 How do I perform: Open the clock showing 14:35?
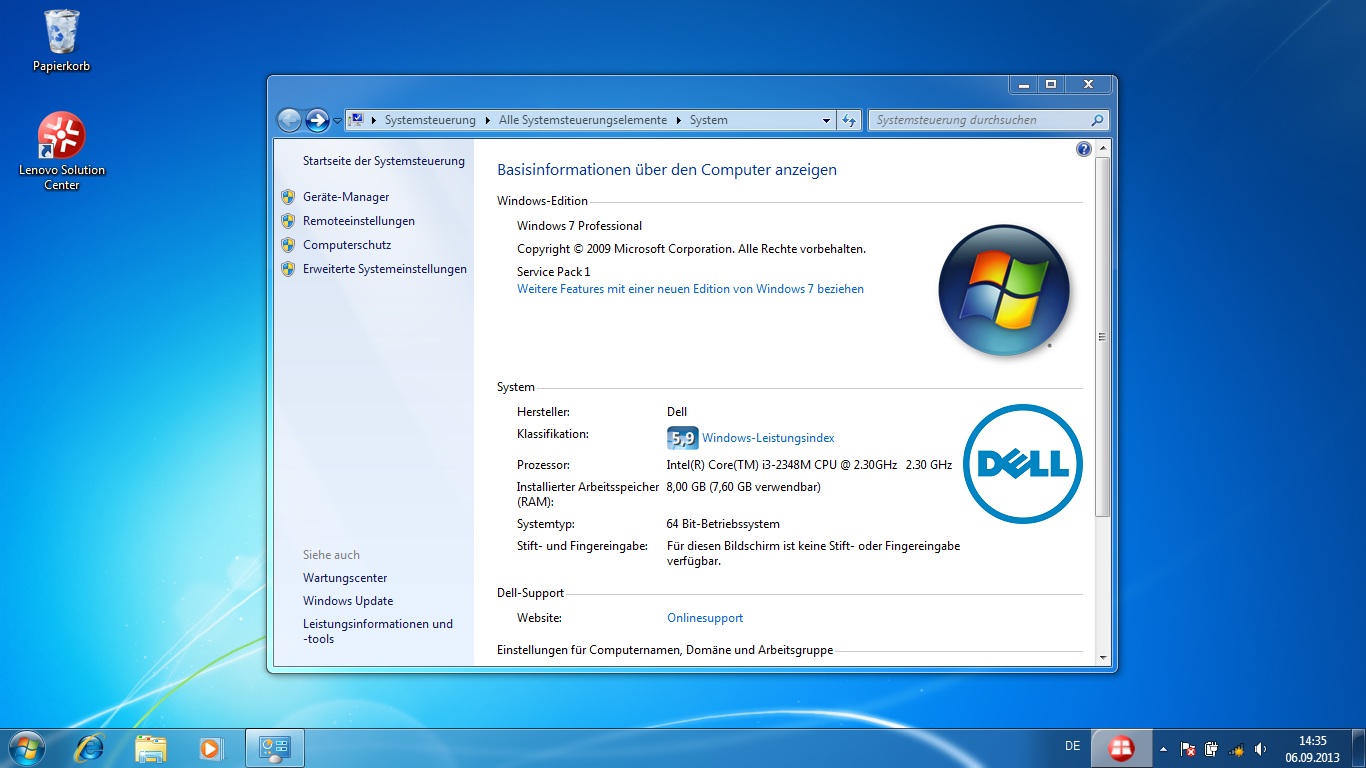pyautogui.click(x=1312, y=748)
